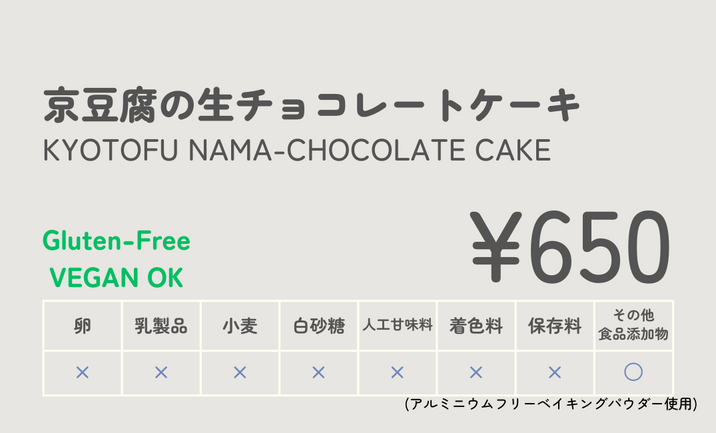
Task: Click the × mark under 着色料
Action: (476, 373)
